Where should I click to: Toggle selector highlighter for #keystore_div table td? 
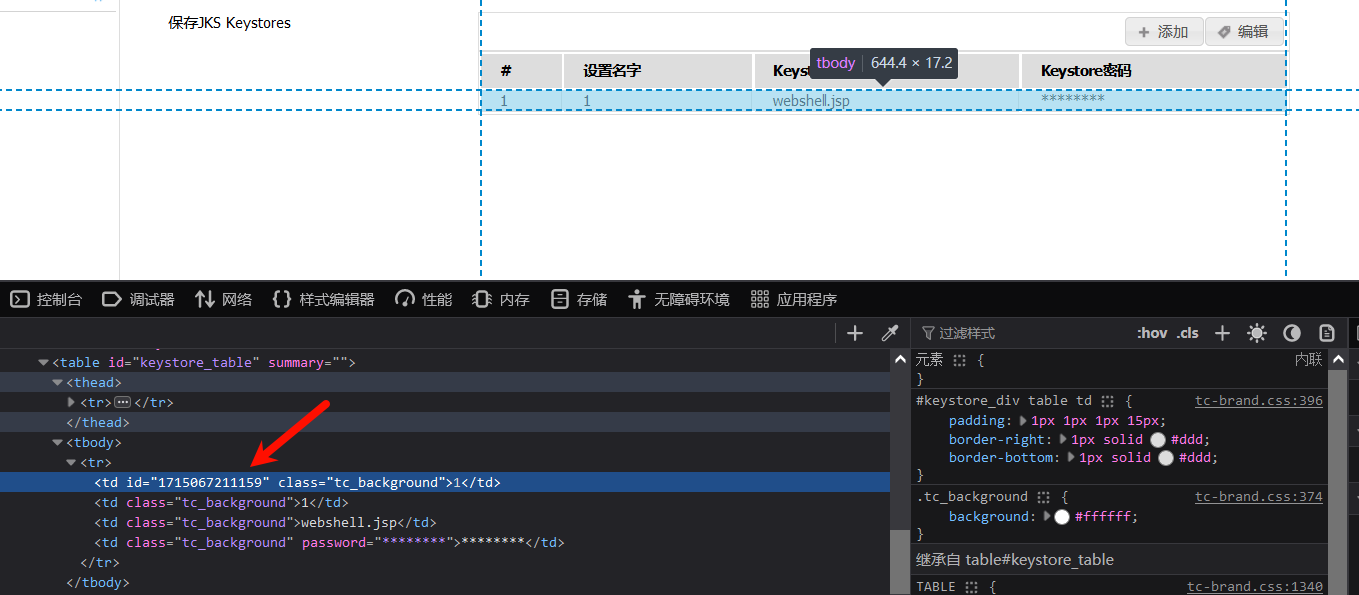(1108, 400)
